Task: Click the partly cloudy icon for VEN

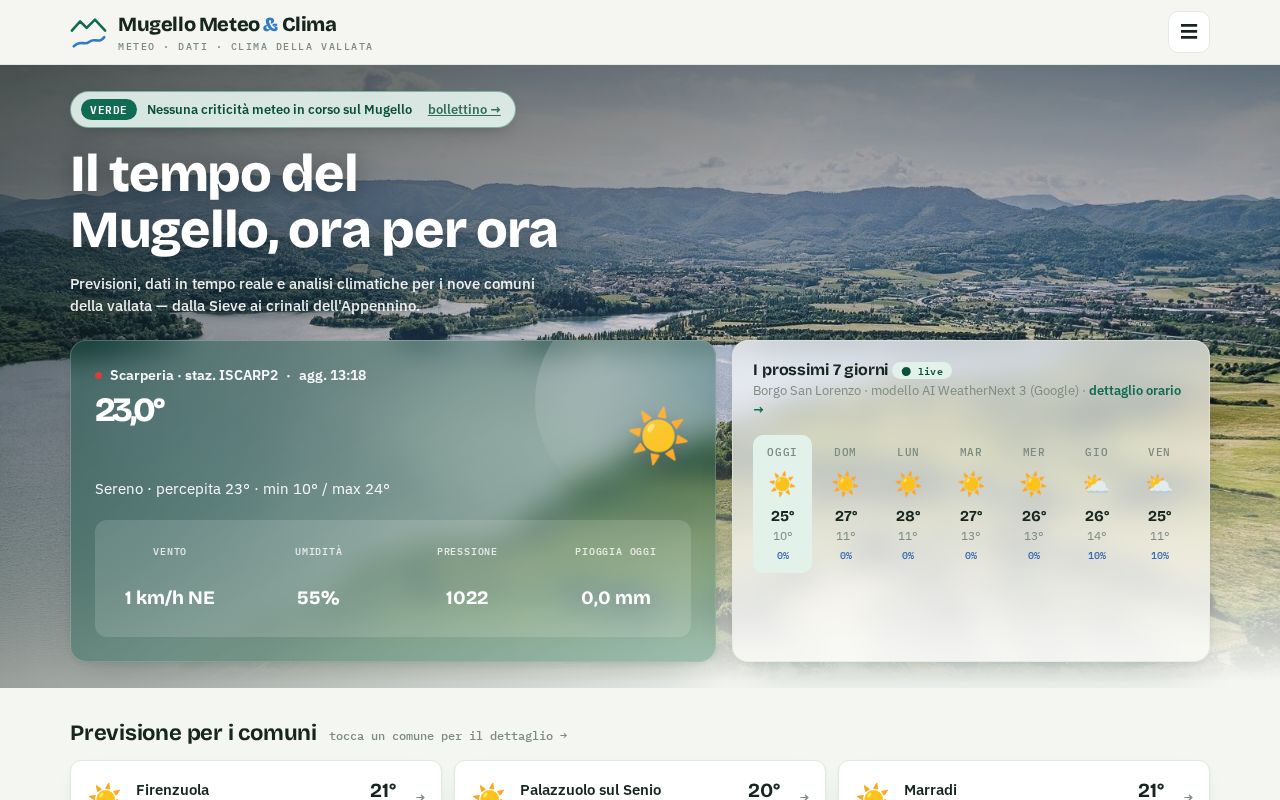Action: tap(1159, 485)
